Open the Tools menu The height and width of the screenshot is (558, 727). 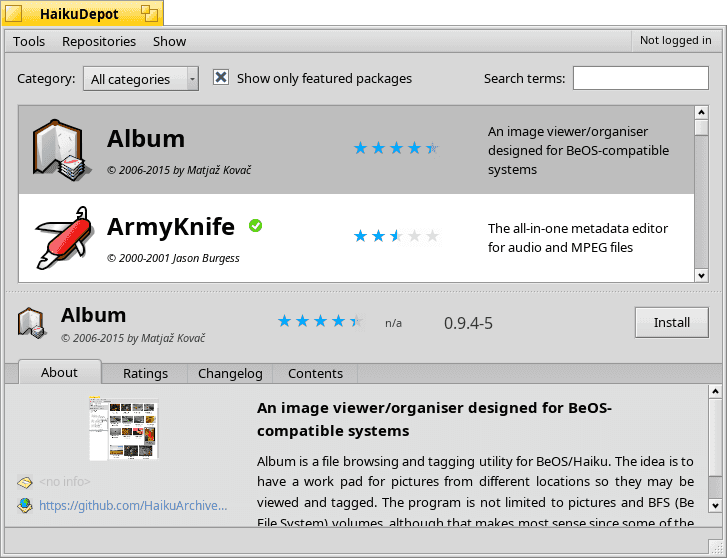click(29, 41)
